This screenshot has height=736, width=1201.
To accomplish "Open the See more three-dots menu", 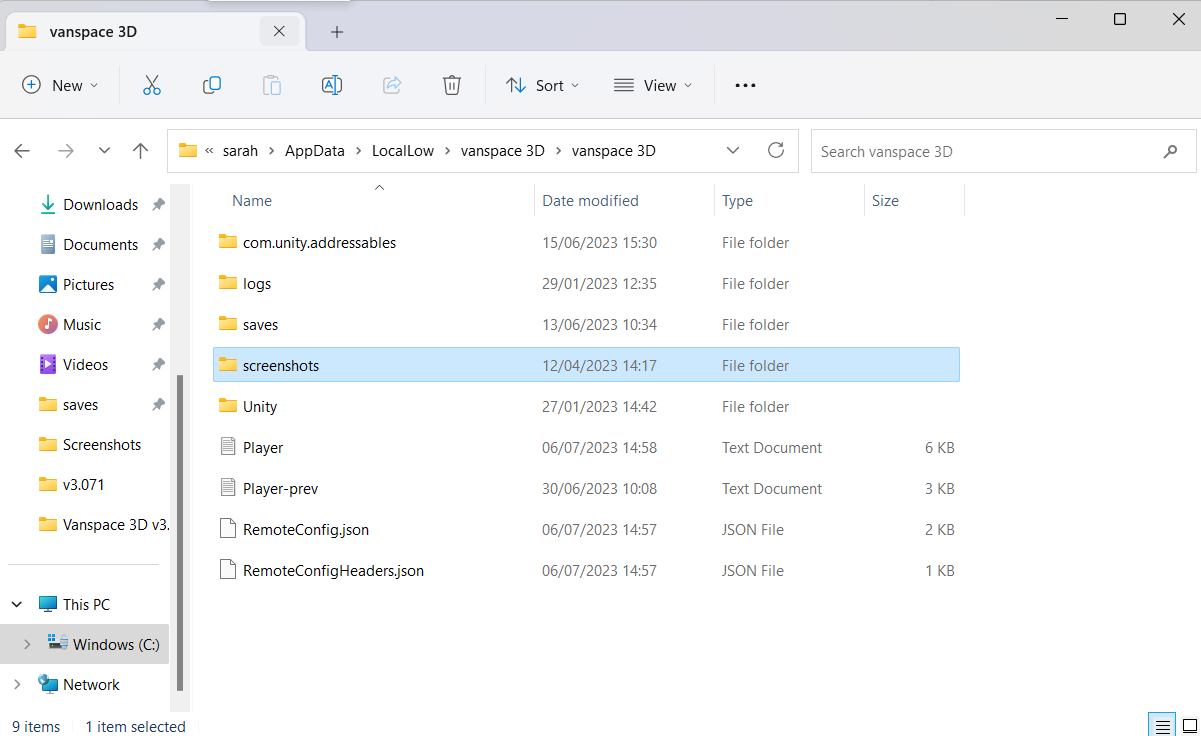I will pos(745,85).
